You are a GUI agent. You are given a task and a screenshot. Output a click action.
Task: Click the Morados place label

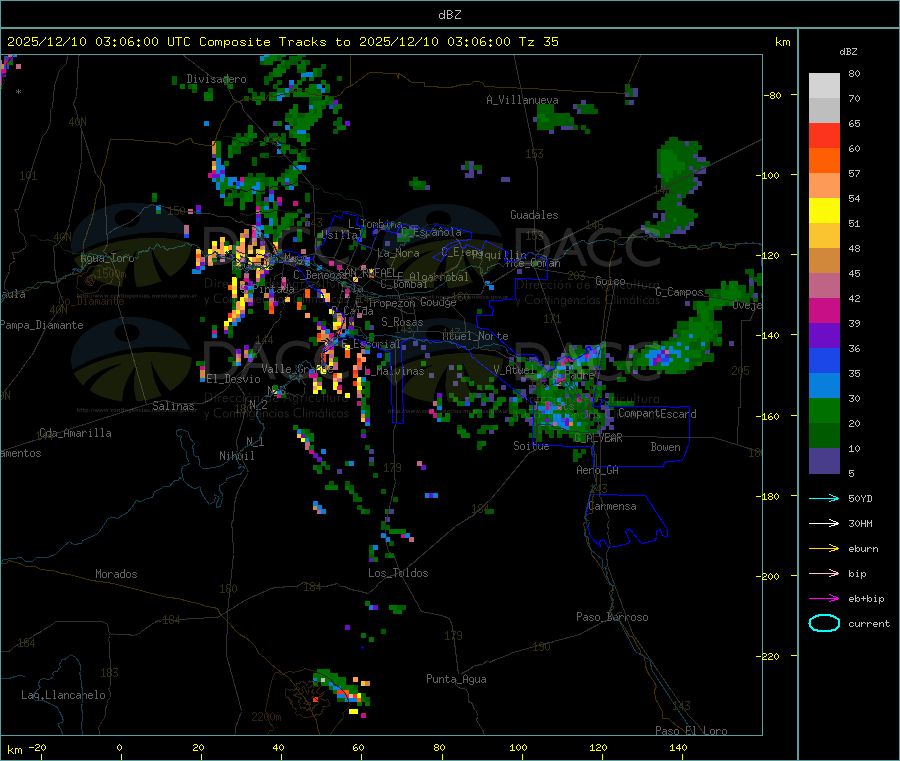(116, 574)
